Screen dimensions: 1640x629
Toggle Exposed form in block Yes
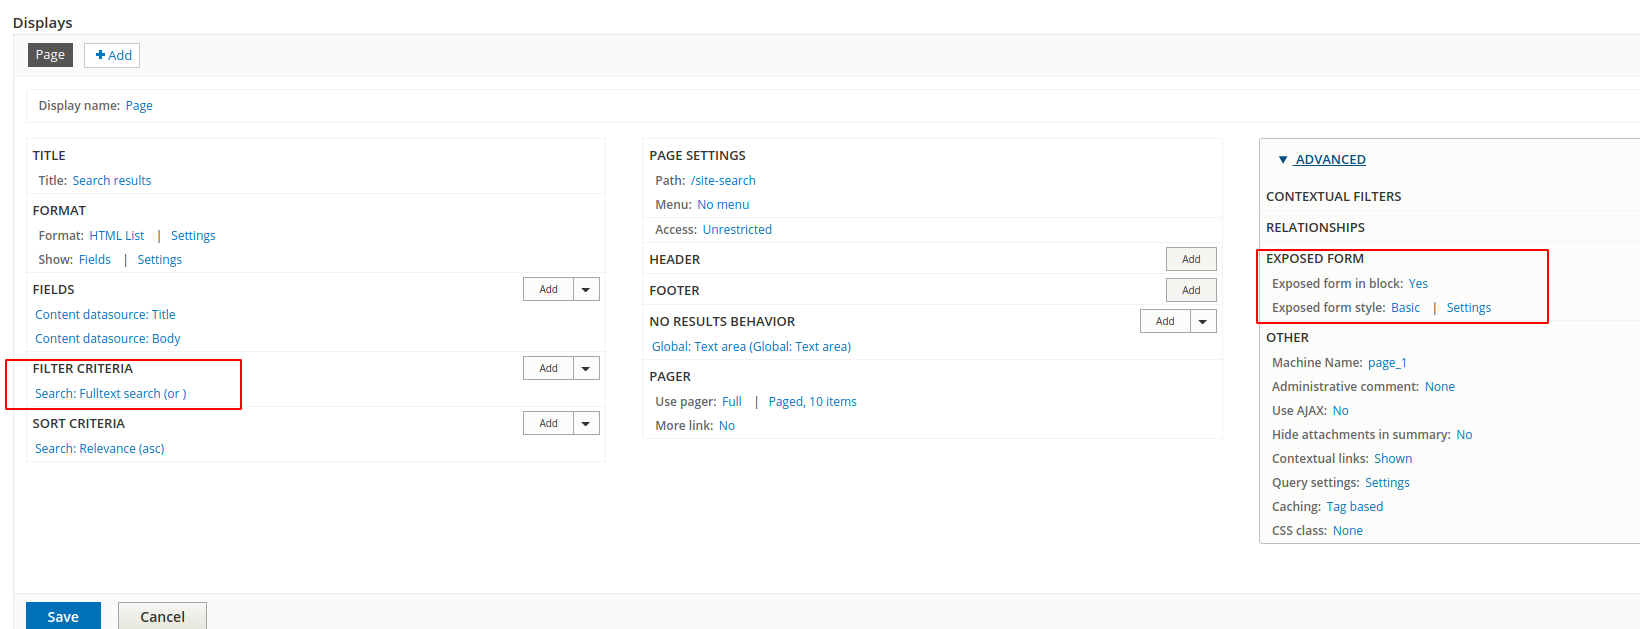[1418, 284]
